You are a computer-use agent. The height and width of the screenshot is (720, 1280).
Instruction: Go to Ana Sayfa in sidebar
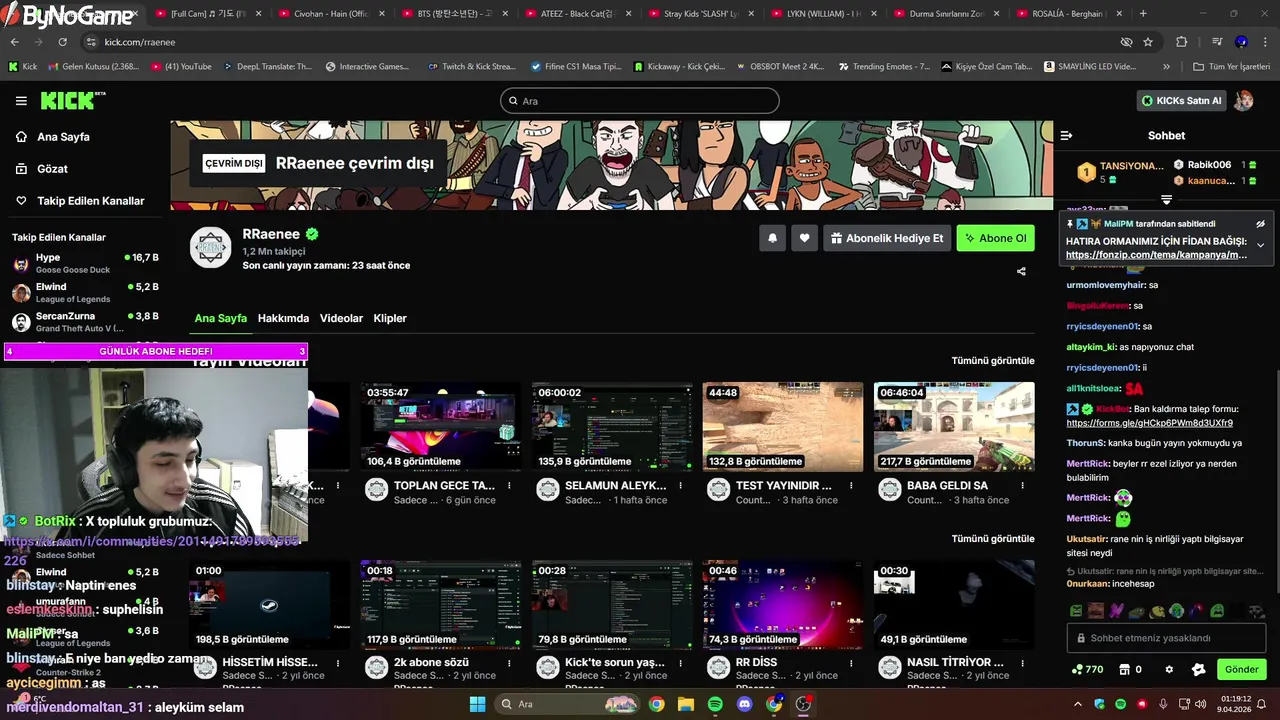pyautogui.click(x=63, y=137)
